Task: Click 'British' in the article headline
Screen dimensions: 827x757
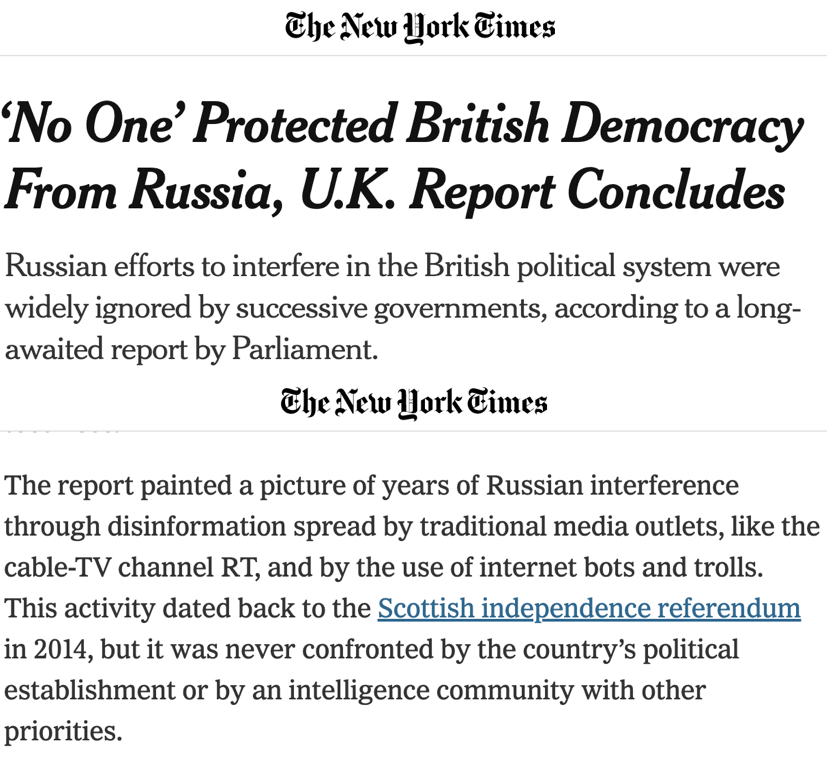Action: pos(478,124)
